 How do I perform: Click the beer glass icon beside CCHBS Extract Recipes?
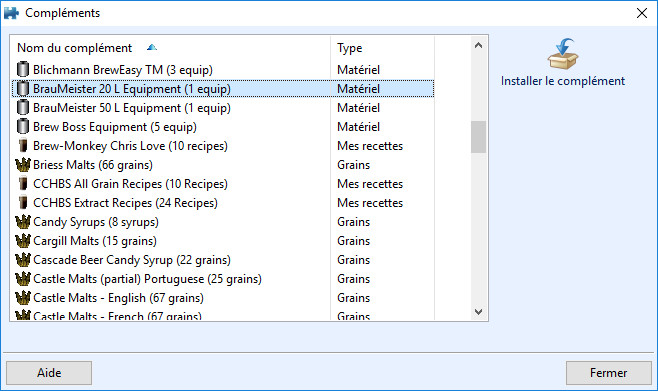(23, 203)
